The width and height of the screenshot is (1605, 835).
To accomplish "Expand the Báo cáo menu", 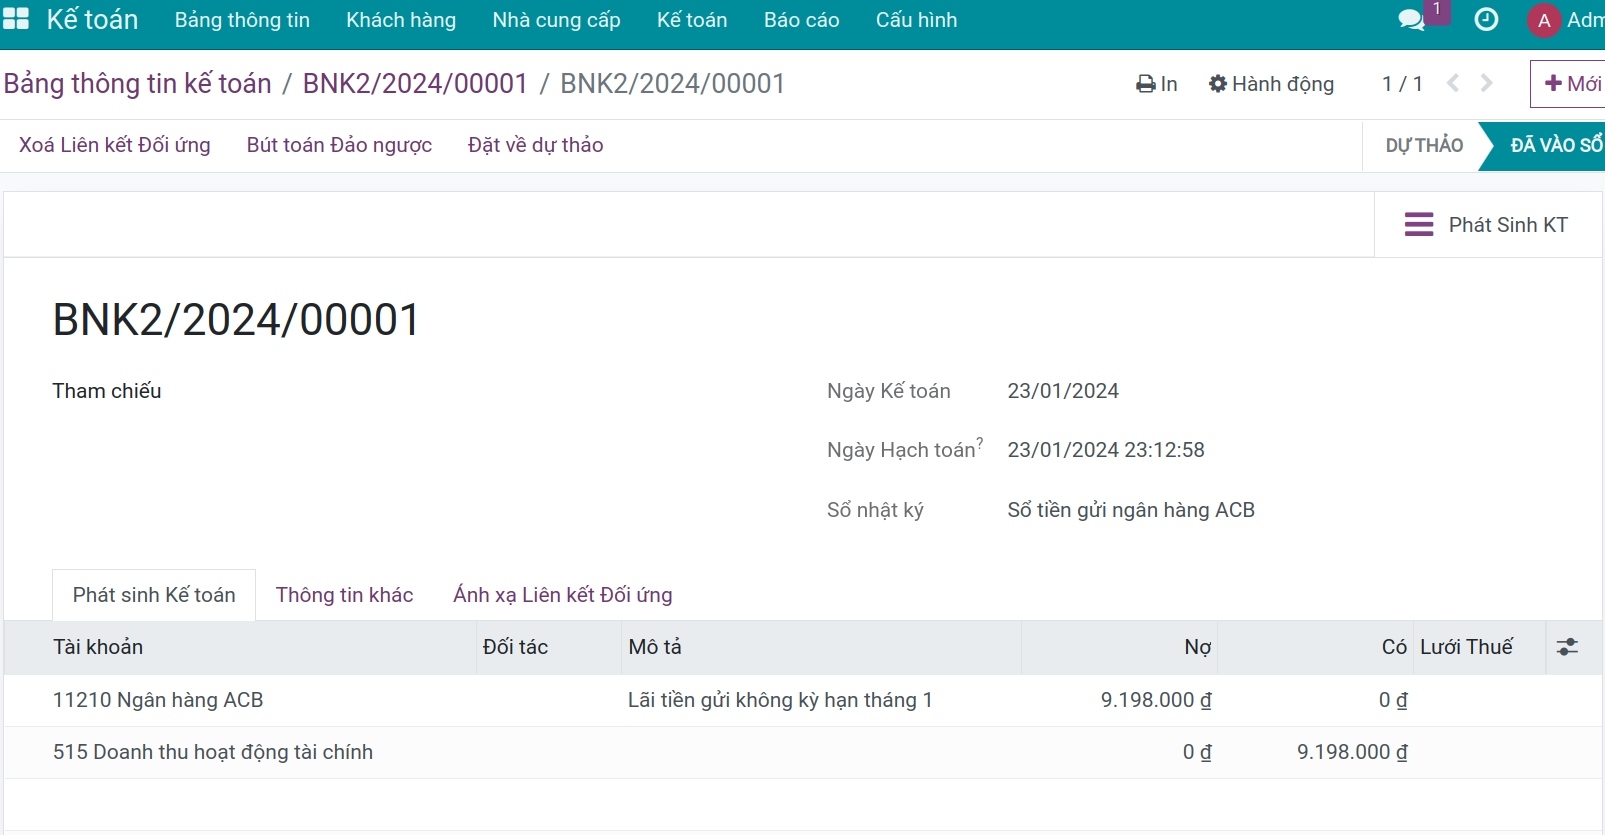I will [x=801, y=20].
